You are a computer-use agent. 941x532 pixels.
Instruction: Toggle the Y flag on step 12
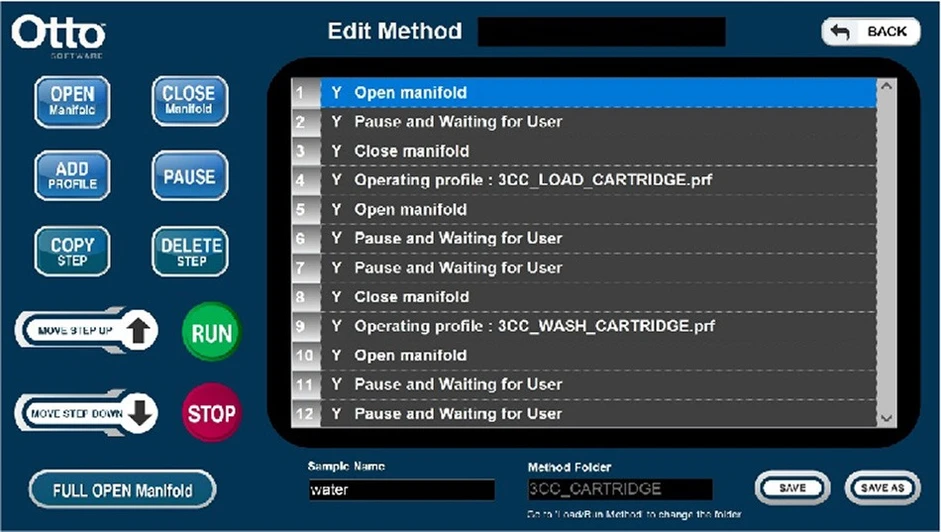[x=337, y=414]
